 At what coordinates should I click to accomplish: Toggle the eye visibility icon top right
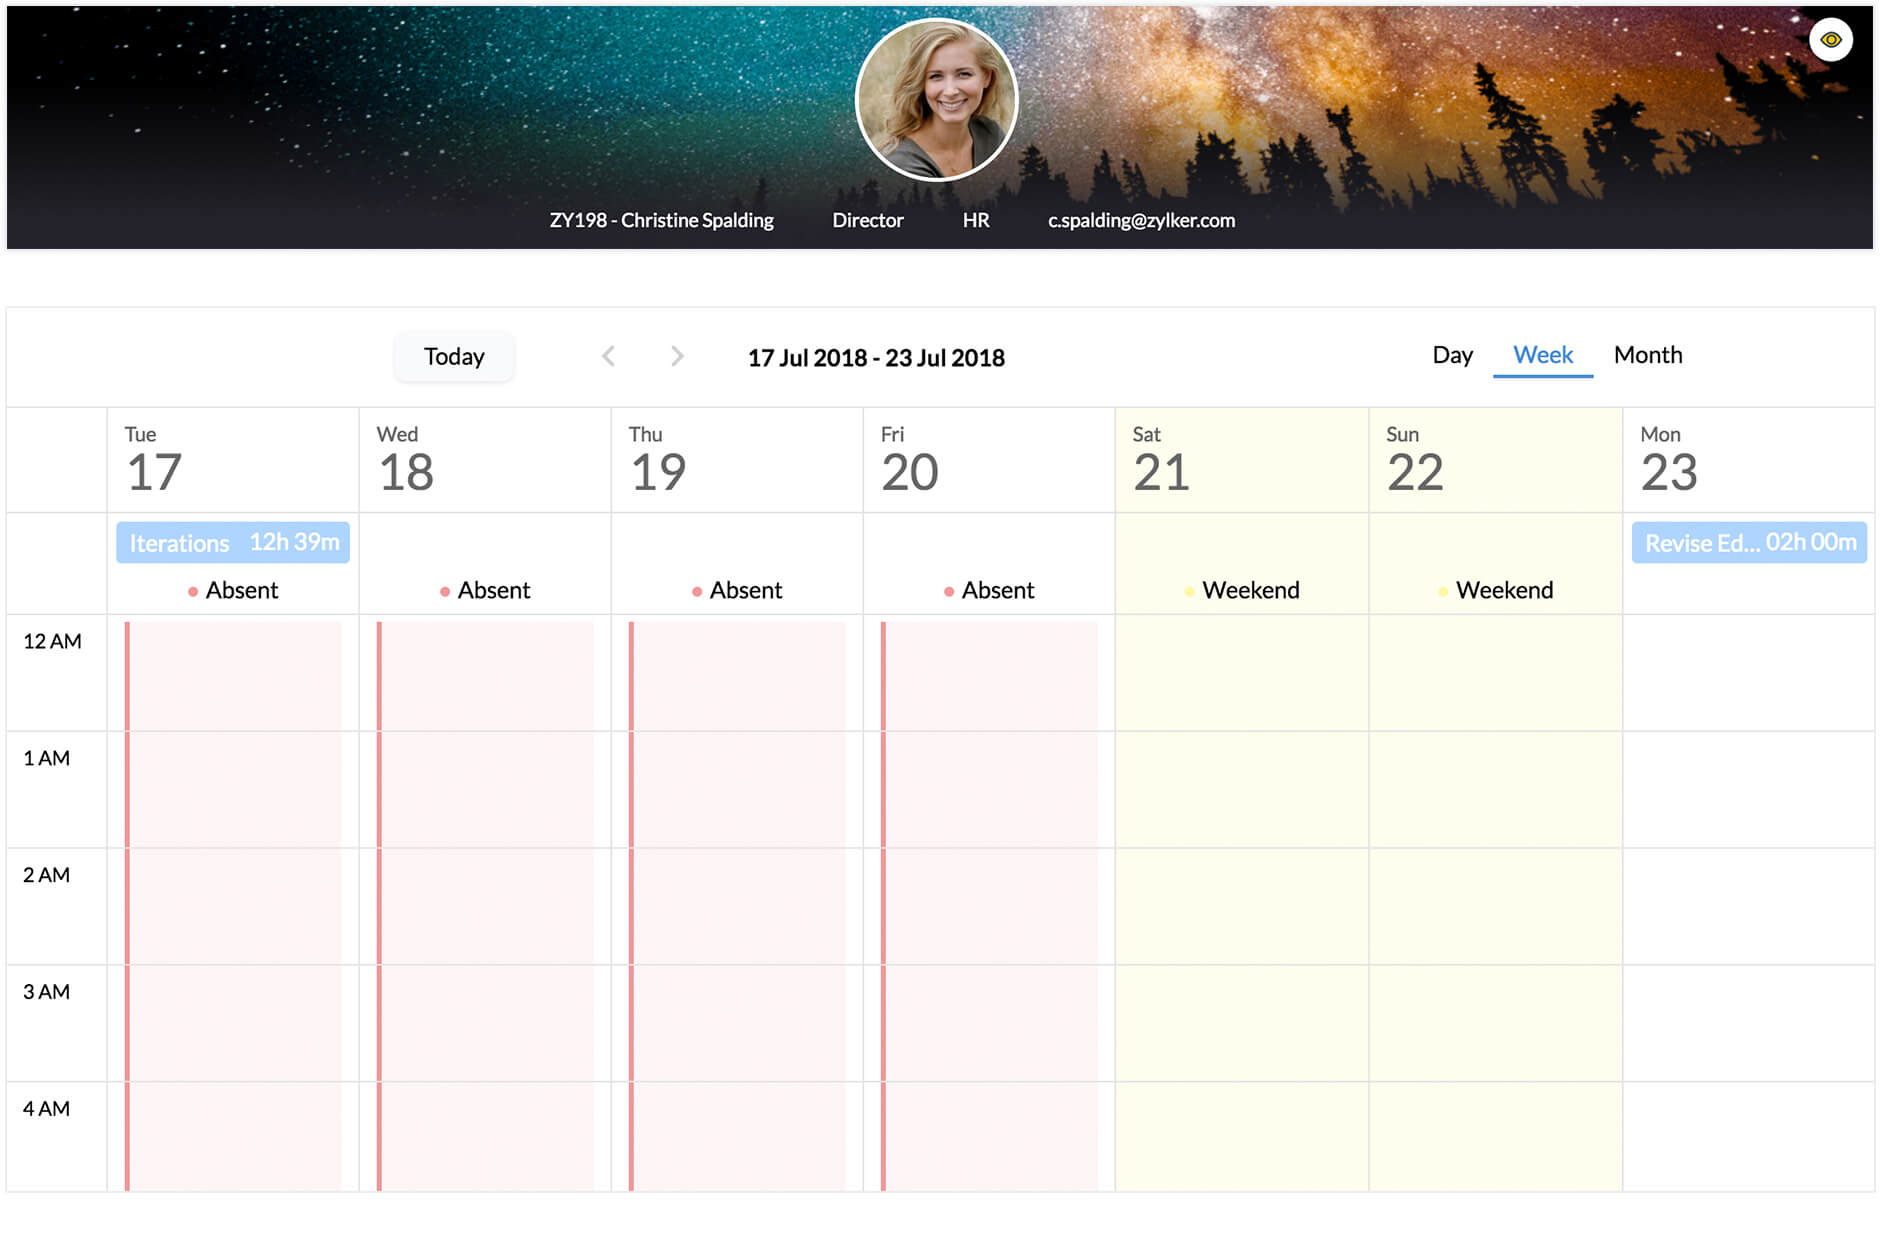point(1831,39)
